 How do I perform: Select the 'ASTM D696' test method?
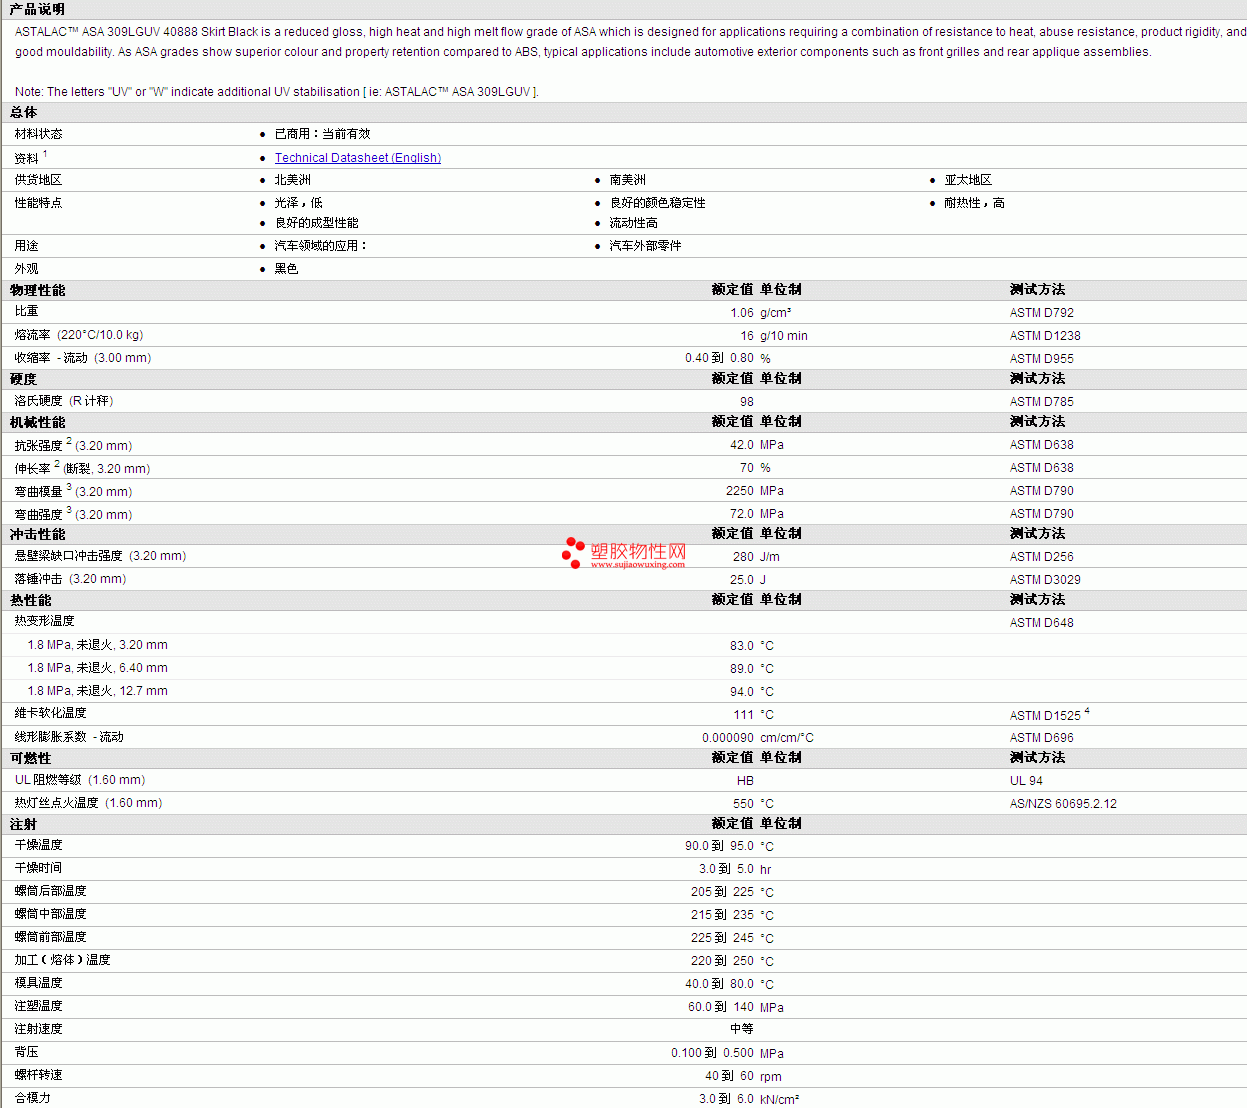pyautogui.click(x=1042, y=738)
